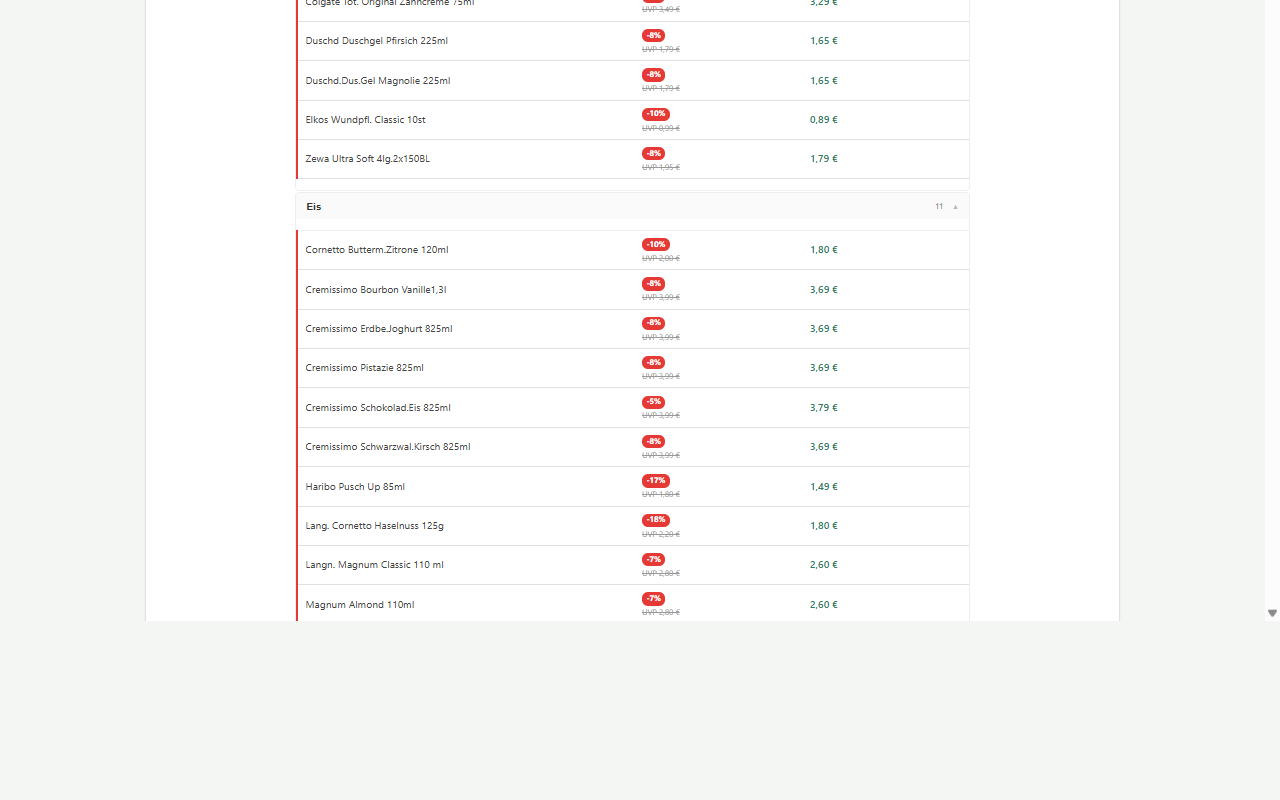Click price '1,65 €' of Duschd.Dus.Gel Magnolie

click(x=824, y=81)
